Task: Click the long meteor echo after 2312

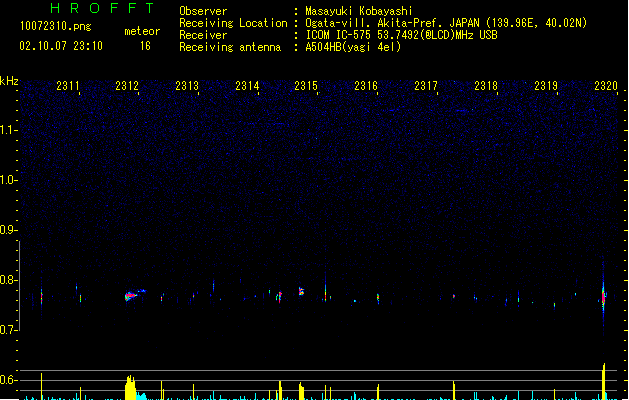Action: (x=134, y=295)
